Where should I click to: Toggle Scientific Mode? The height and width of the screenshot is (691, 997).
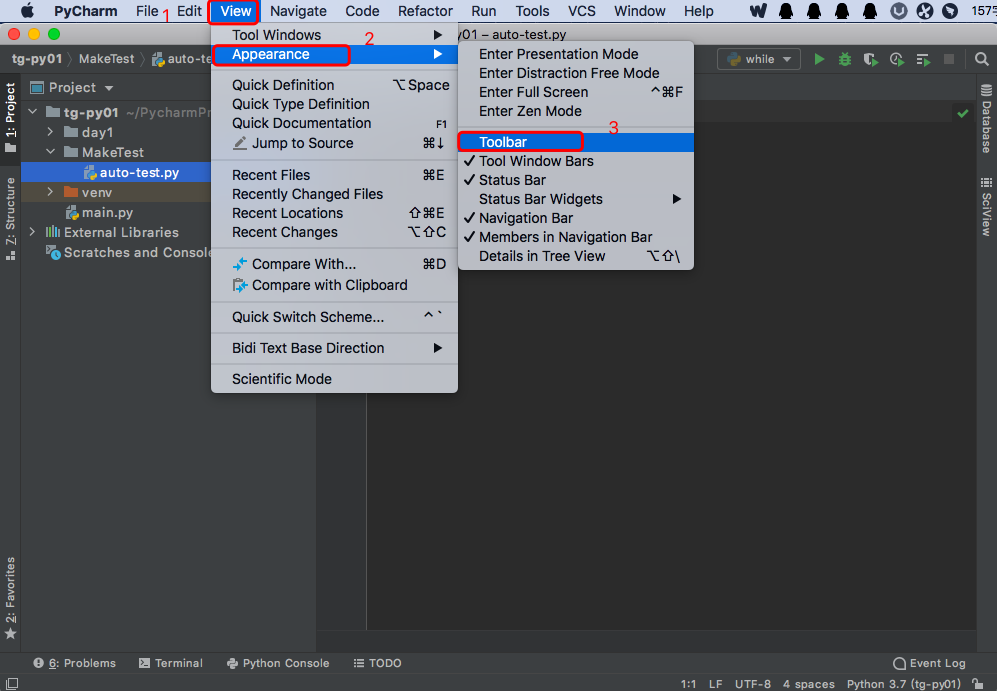(334, 379)
